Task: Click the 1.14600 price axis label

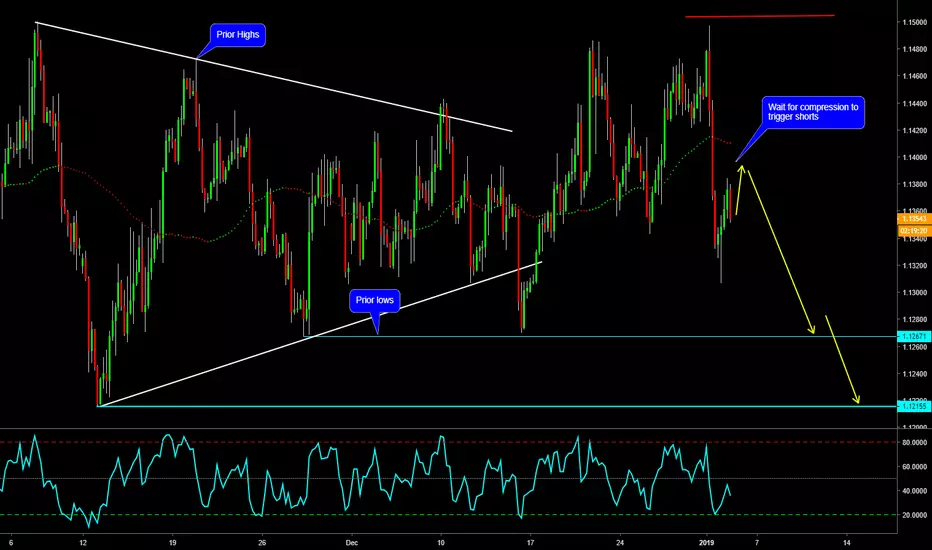Action: pyautogui.click(x=914, y=77)
